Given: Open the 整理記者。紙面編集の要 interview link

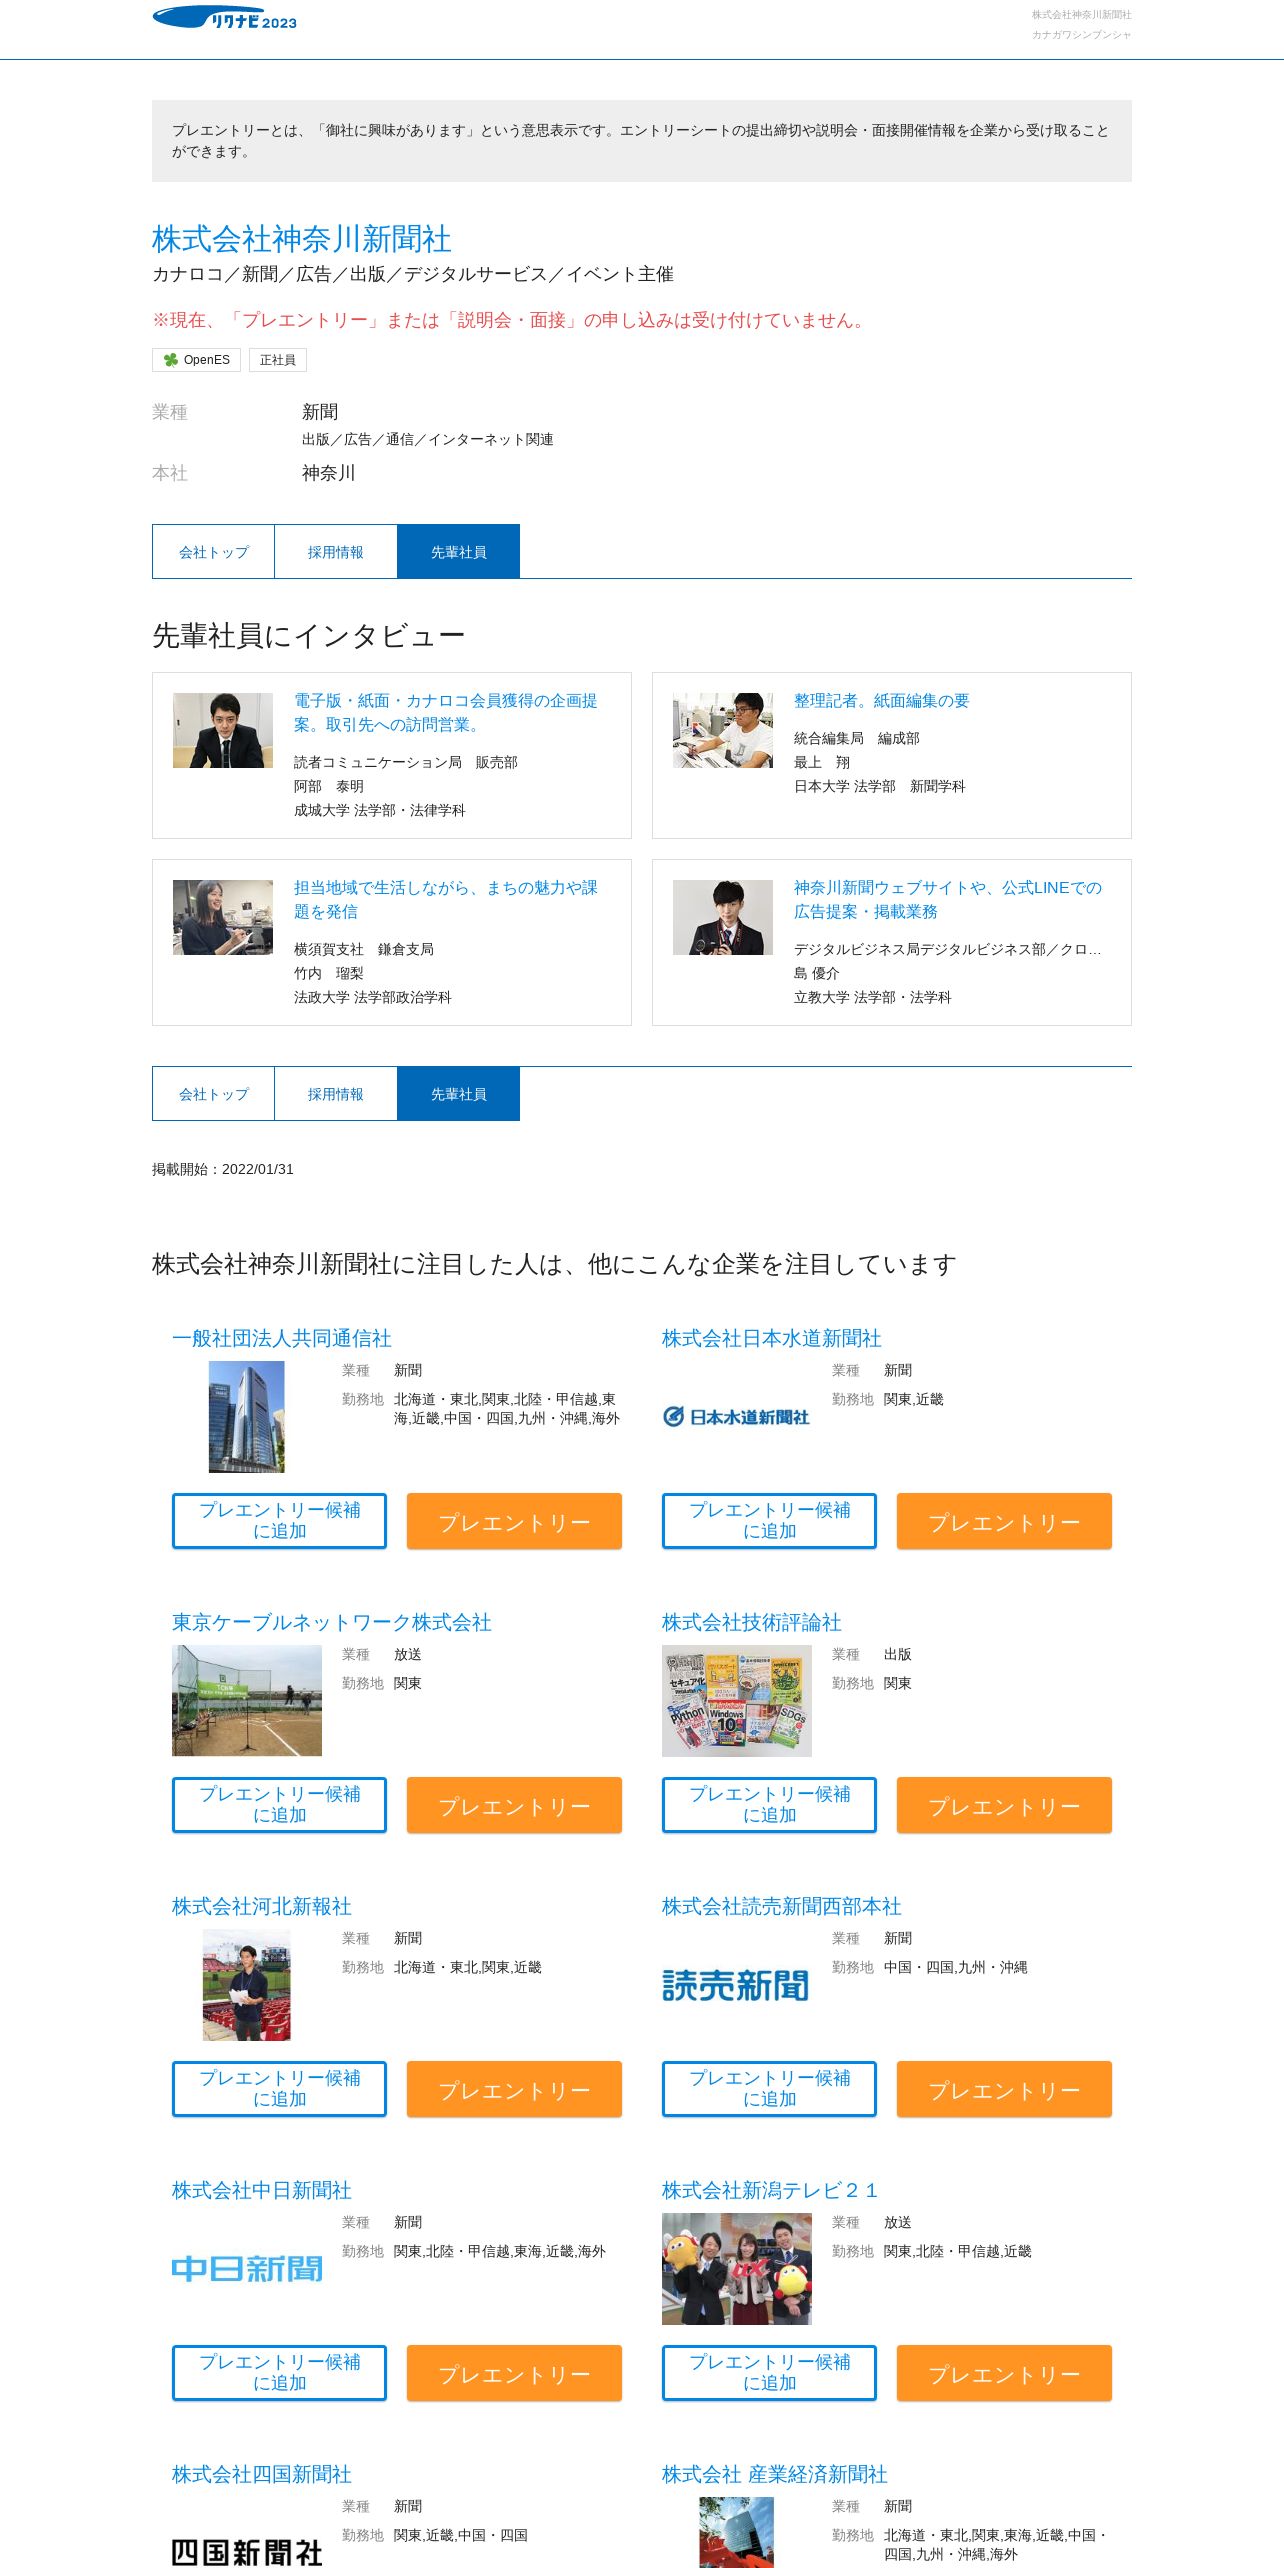Looking at the screenshot, I should click(882, 701).
